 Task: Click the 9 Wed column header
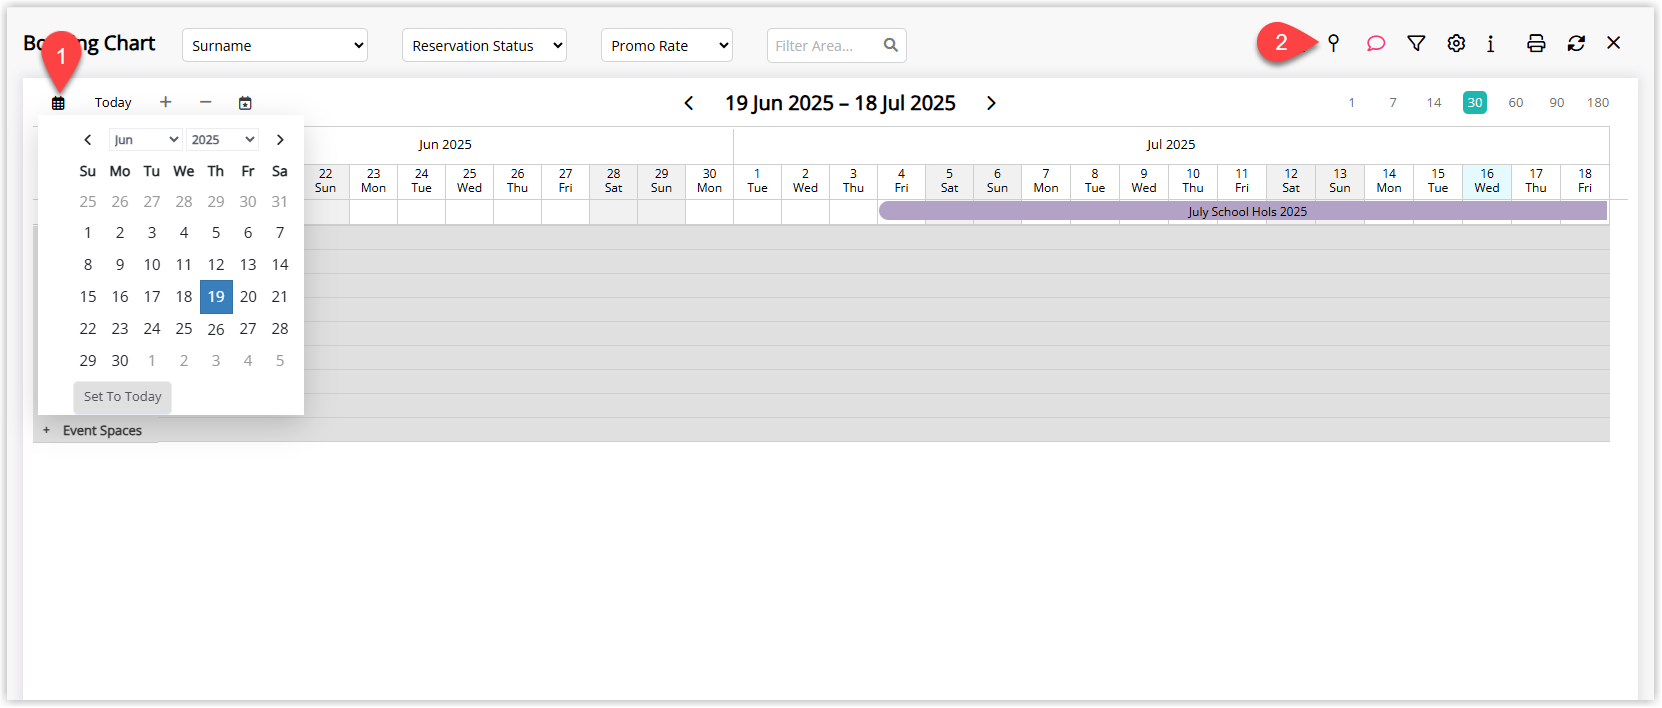(x=1144, y=181)
